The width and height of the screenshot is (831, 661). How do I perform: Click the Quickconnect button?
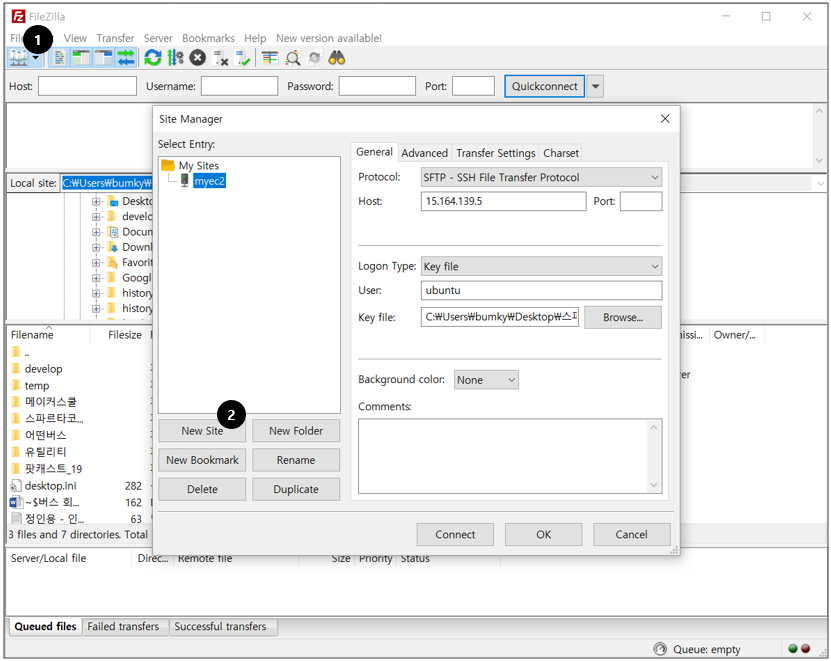pos(544,86)
